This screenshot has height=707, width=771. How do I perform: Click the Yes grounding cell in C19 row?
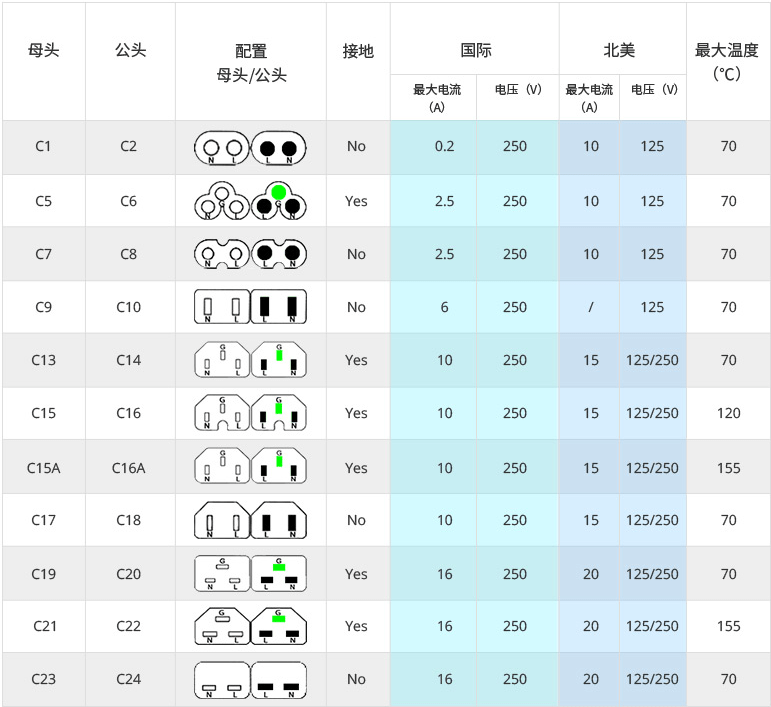[x=356, y=574]
